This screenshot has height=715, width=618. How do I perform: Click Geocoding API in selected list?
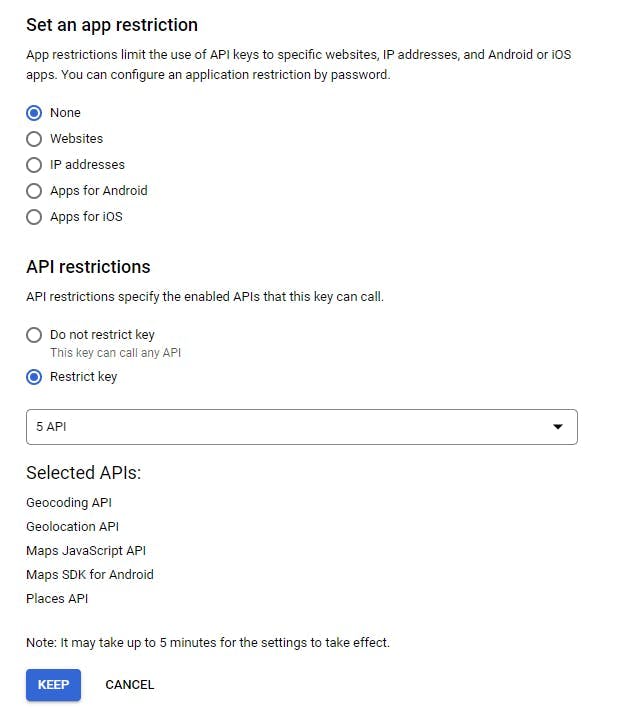(69, 503)
